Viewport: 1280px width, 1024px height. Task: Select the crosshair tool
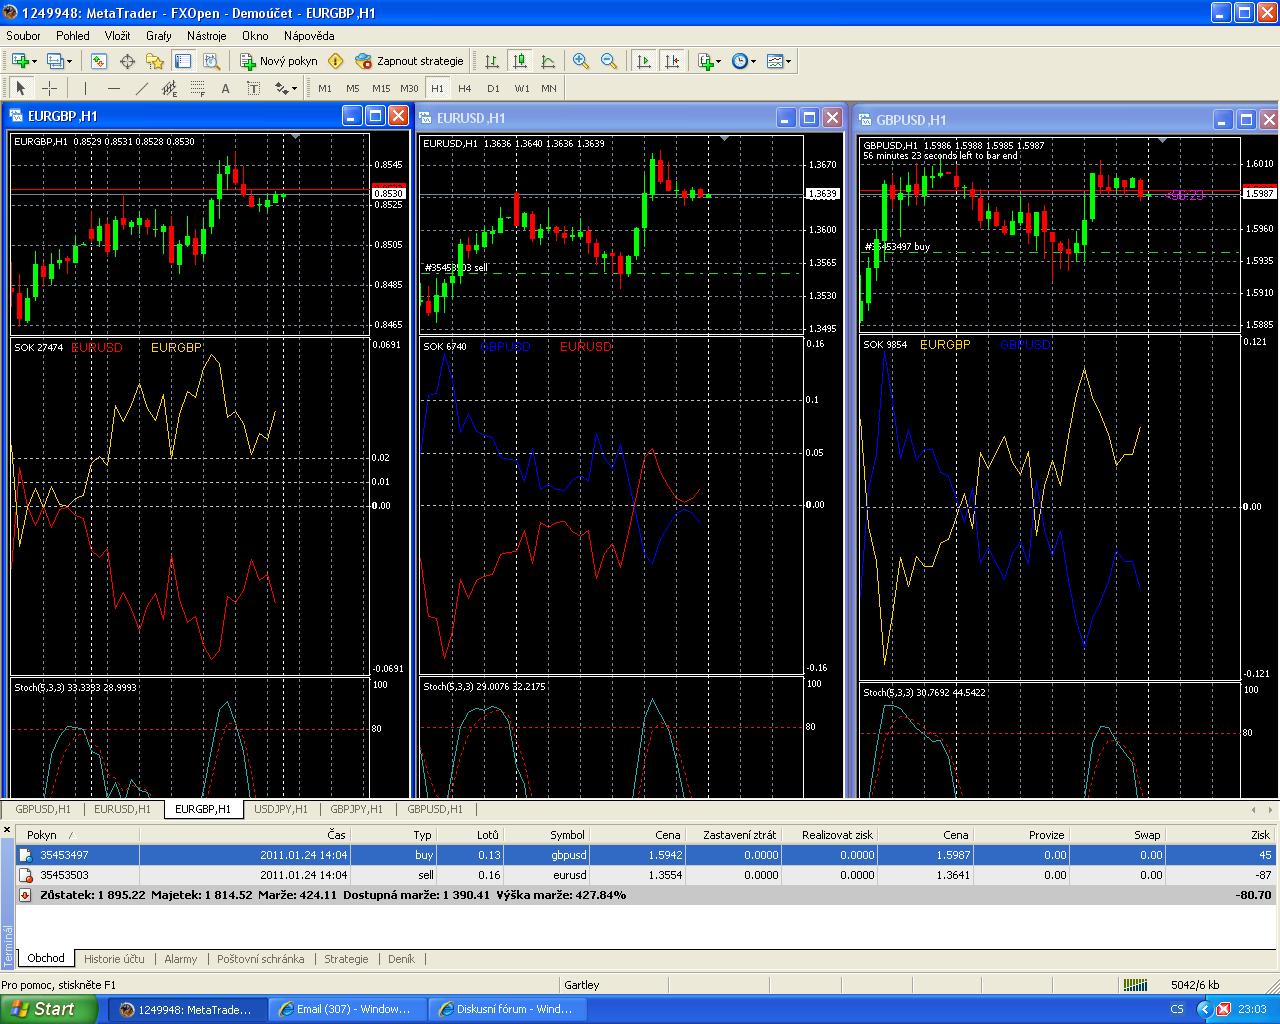pos(49,88)
